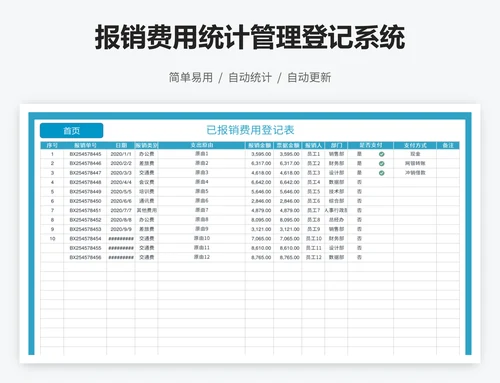Select the 报销单号 column header
The width and height of the screenshot is (500, 383).
(85, 145)
